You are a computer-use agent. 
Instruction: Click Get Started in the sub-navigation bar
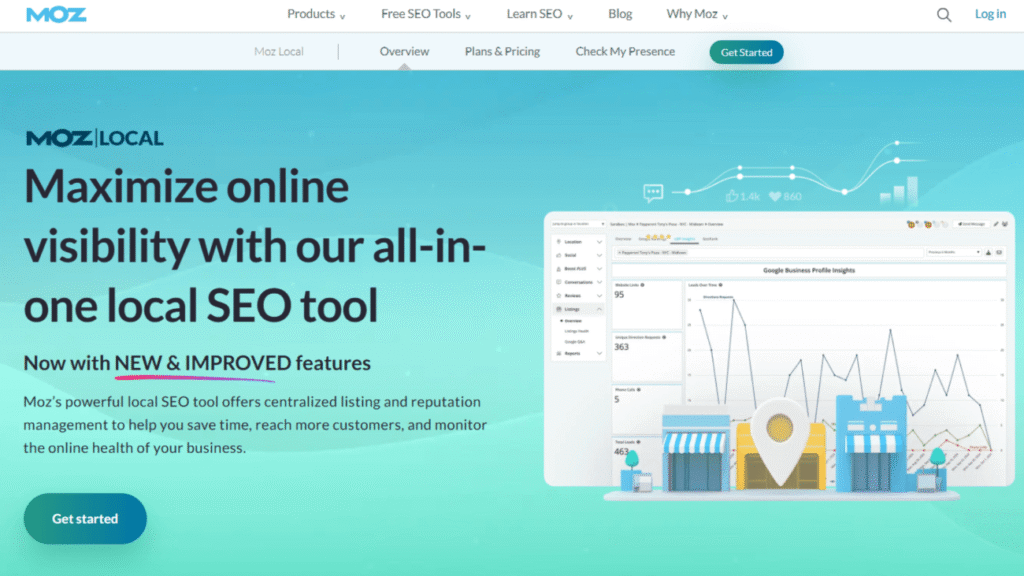(x=746, y=52)
